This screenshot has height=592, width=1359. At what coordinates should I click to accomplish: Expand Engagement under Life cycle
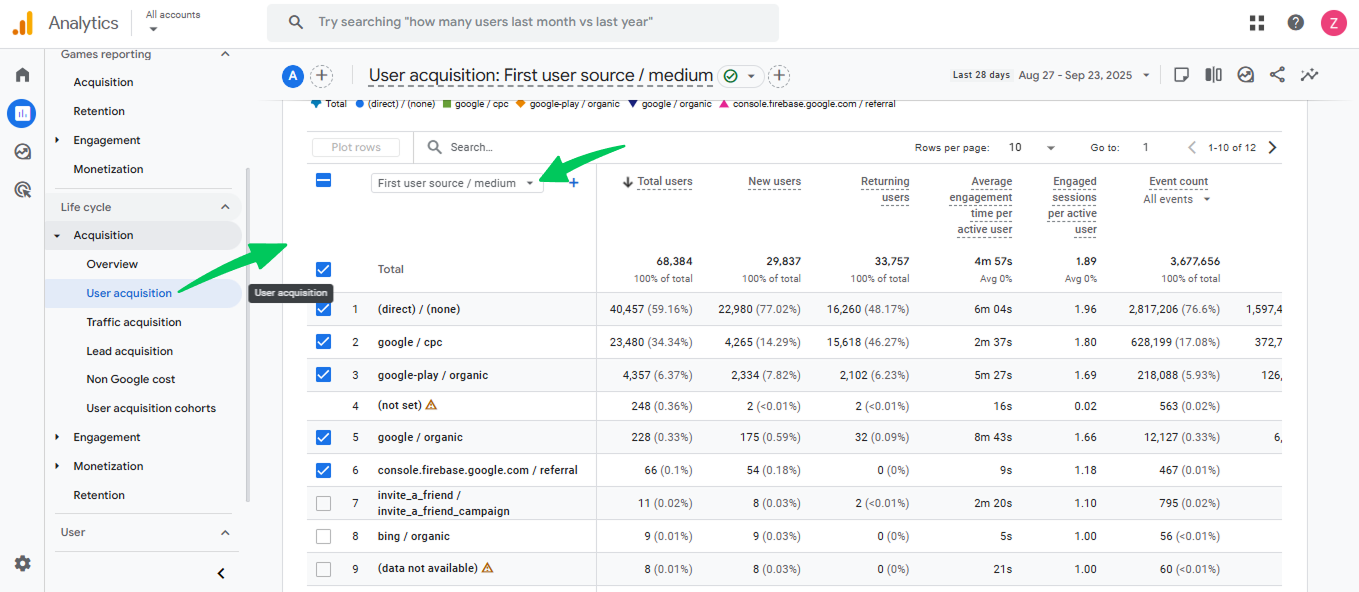coord(58,437)
